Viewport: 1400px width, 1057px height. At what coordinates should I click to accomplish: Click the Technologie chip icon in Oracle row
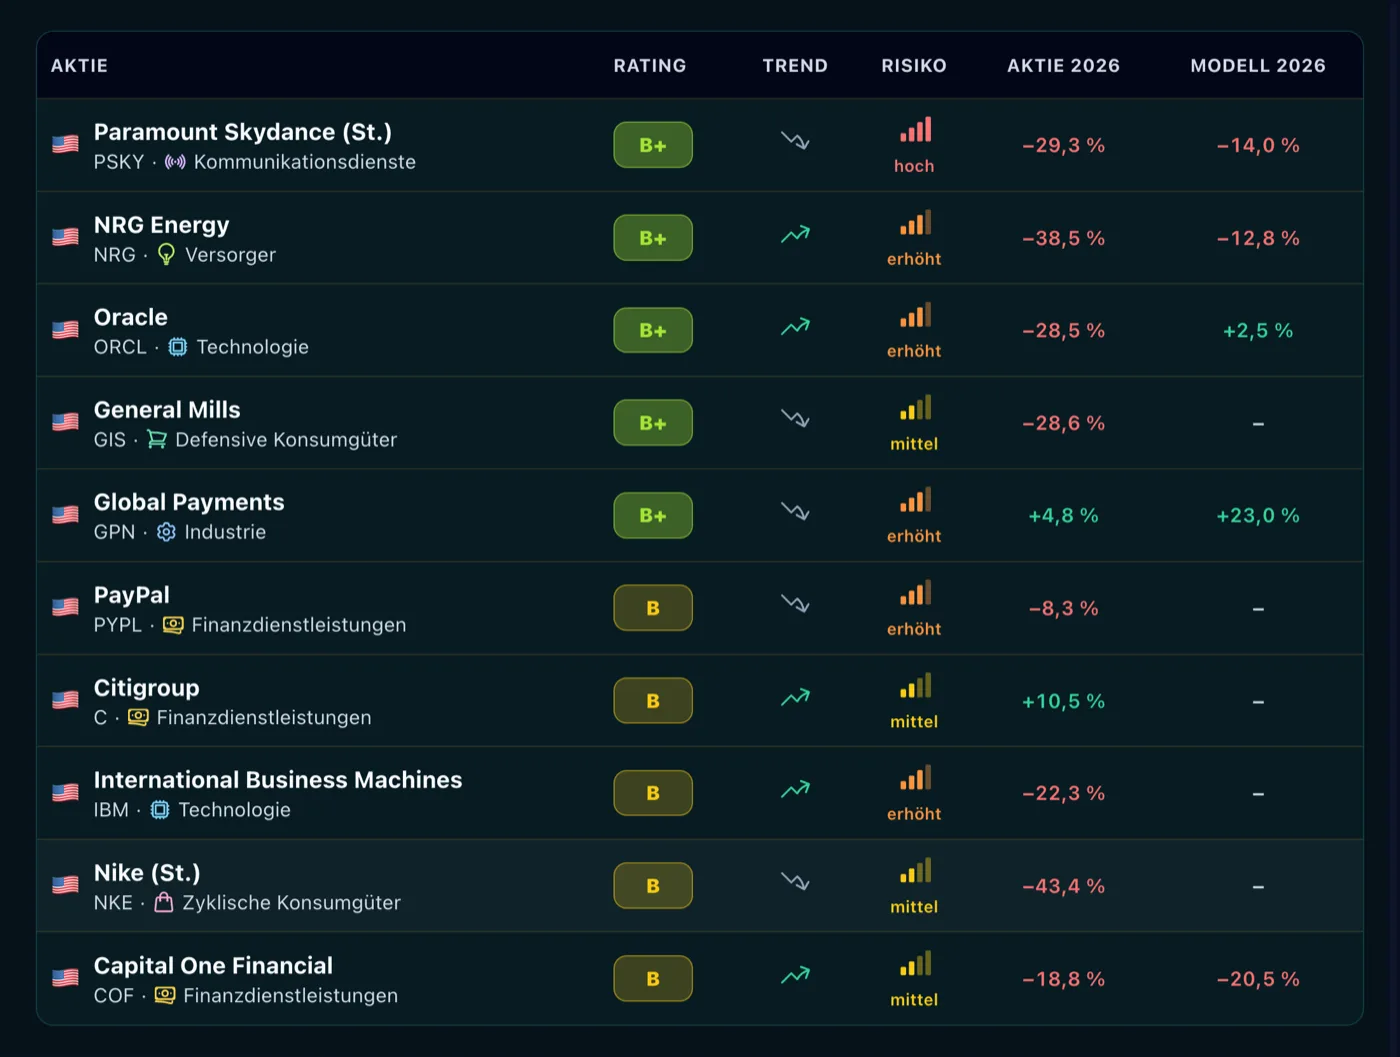(x=177, y=347)
